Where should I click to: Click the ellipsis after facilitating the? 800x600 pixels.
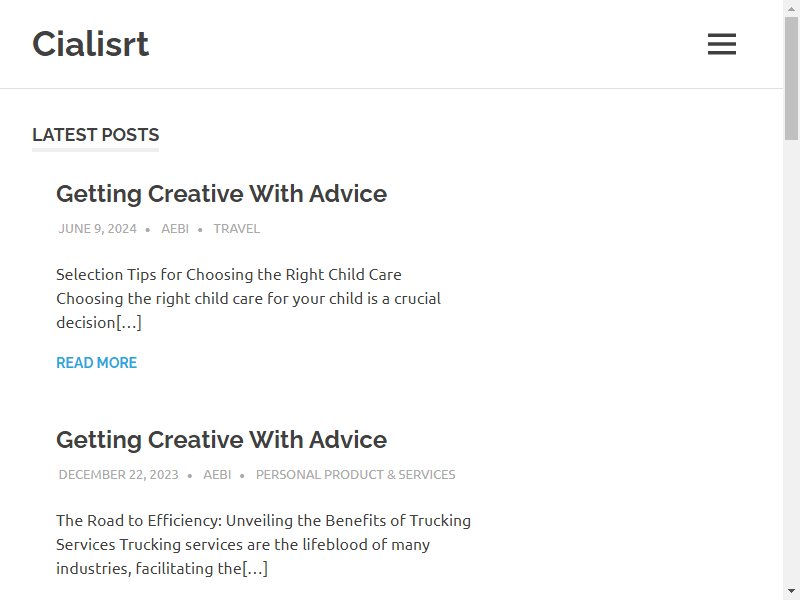[255, 568]
